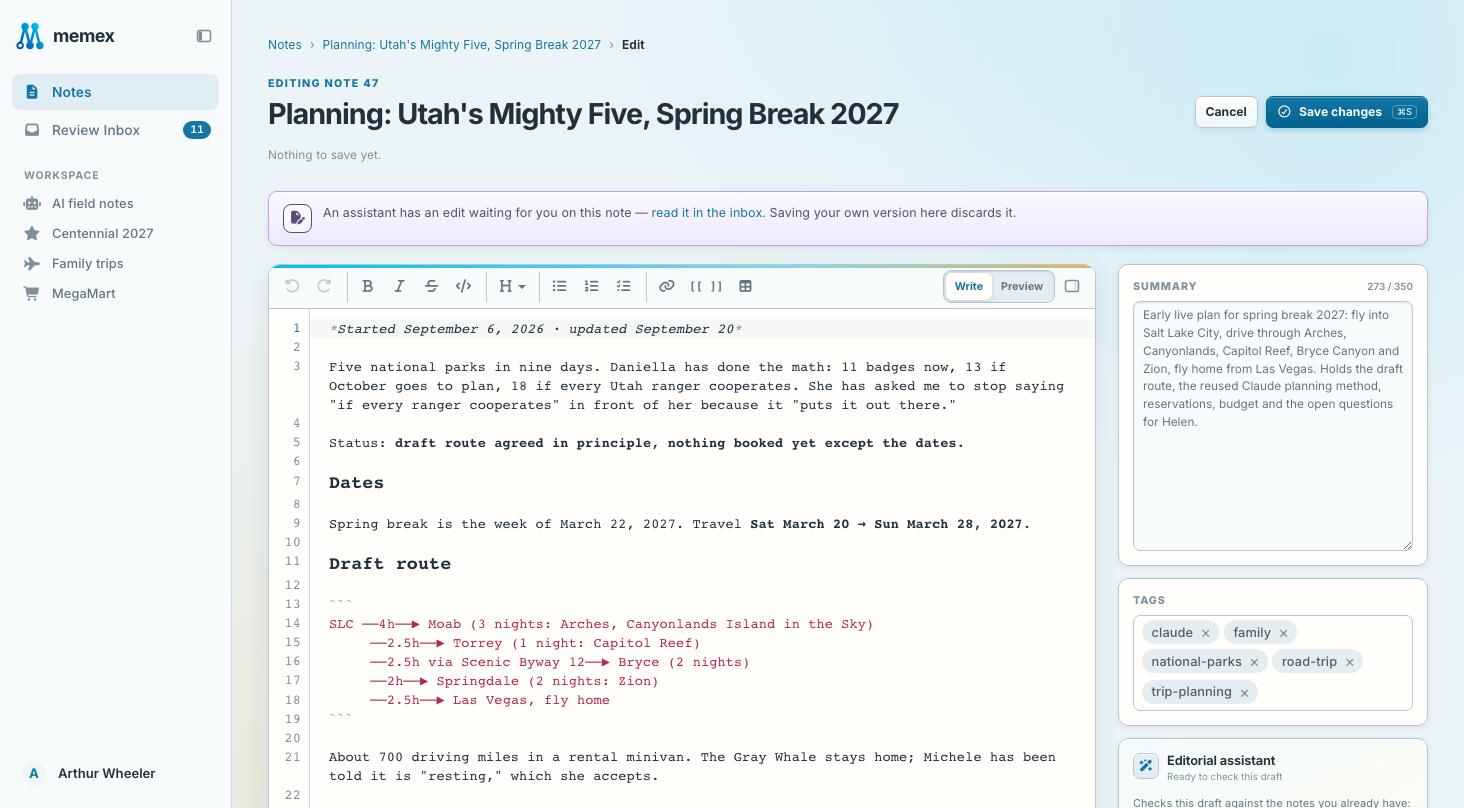Collapse the sidebar with the panel icon
This screenshot has width=1464, height=808.
[204, 36]
